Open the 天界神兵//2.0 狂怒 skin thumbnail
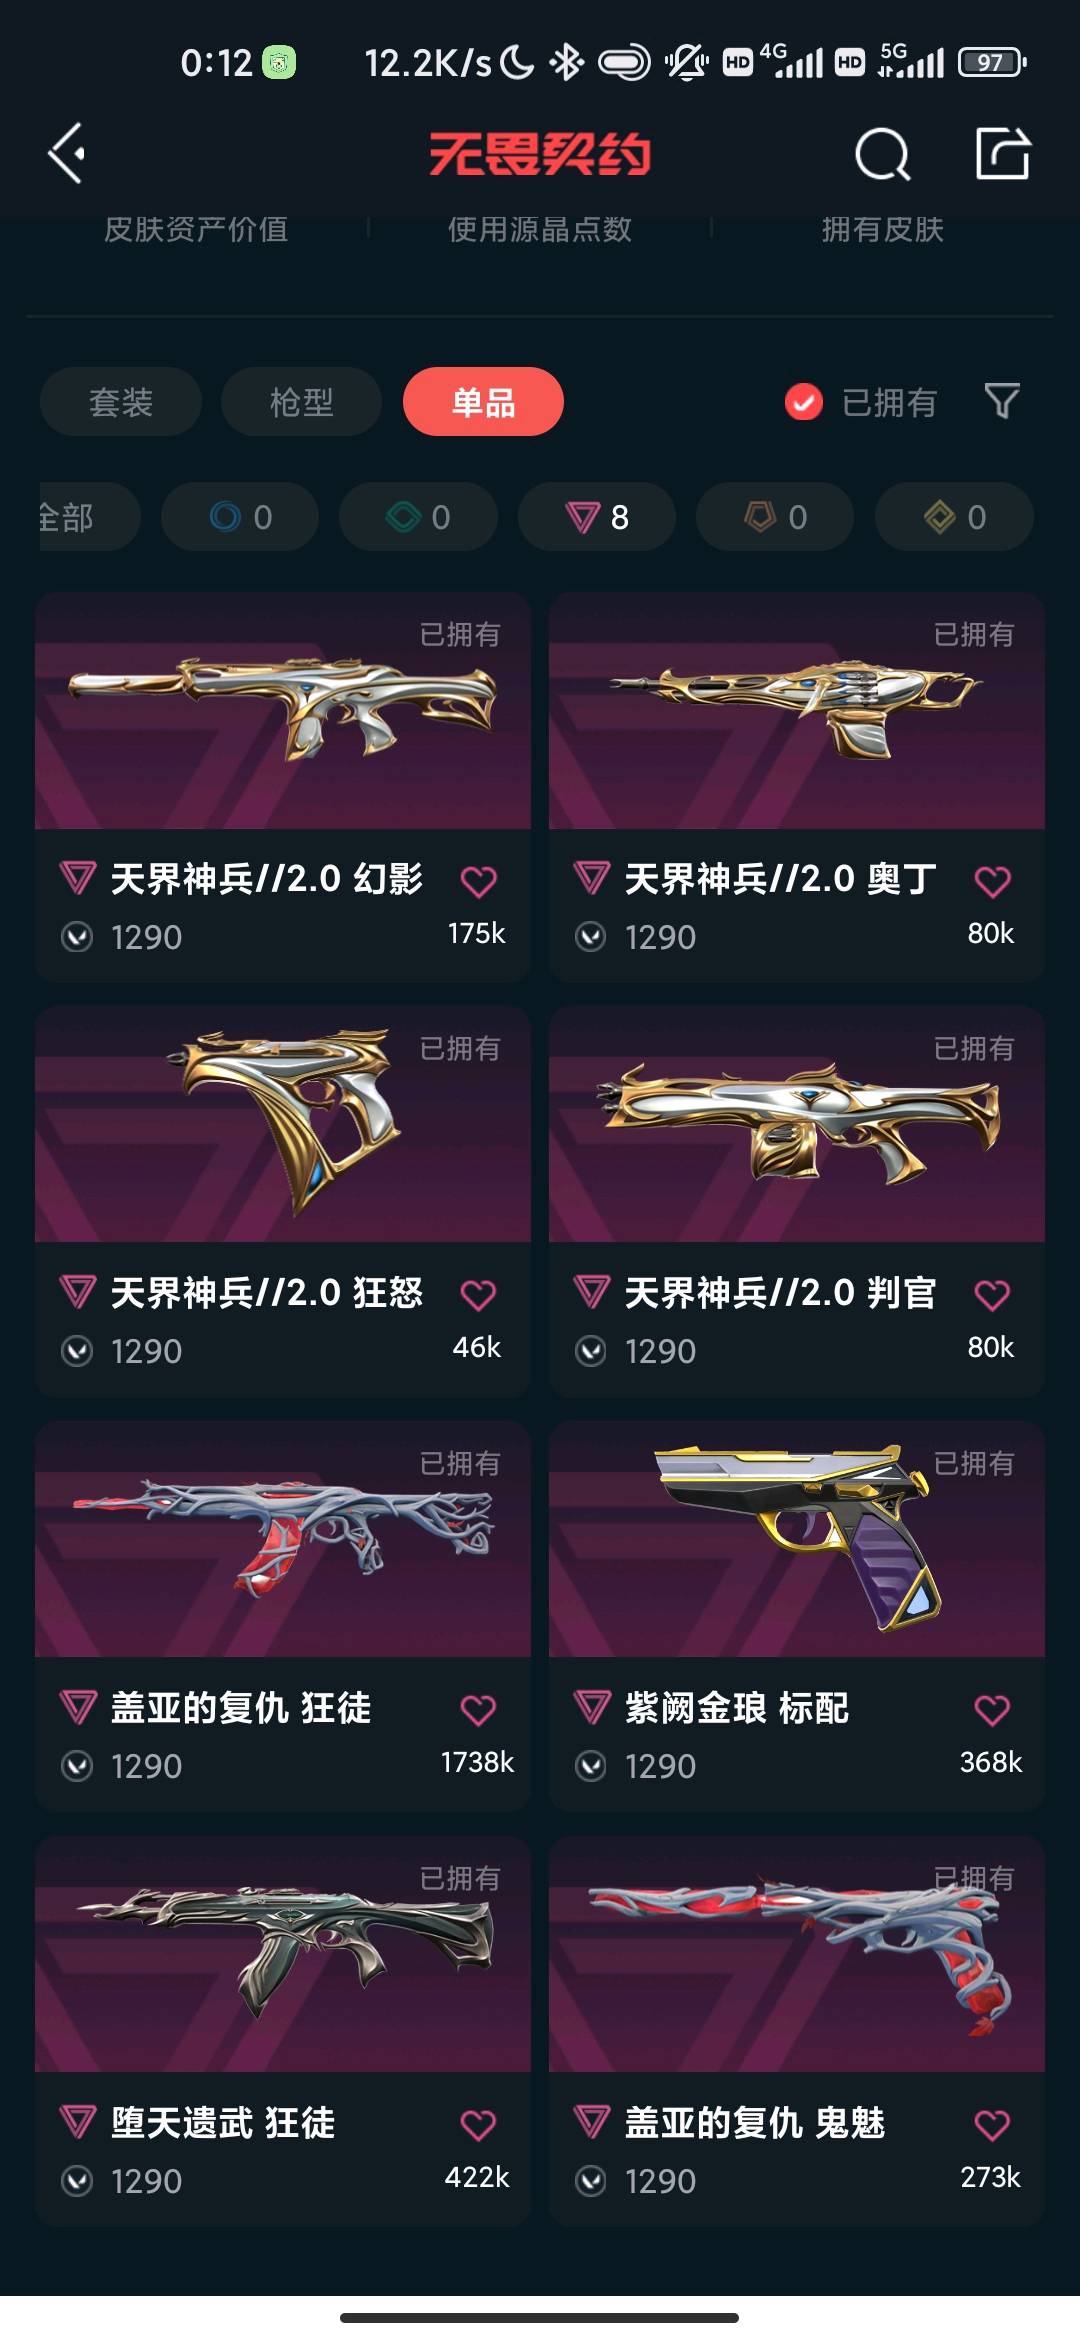1080x2340 pixels. click(x=283, y=1124)
